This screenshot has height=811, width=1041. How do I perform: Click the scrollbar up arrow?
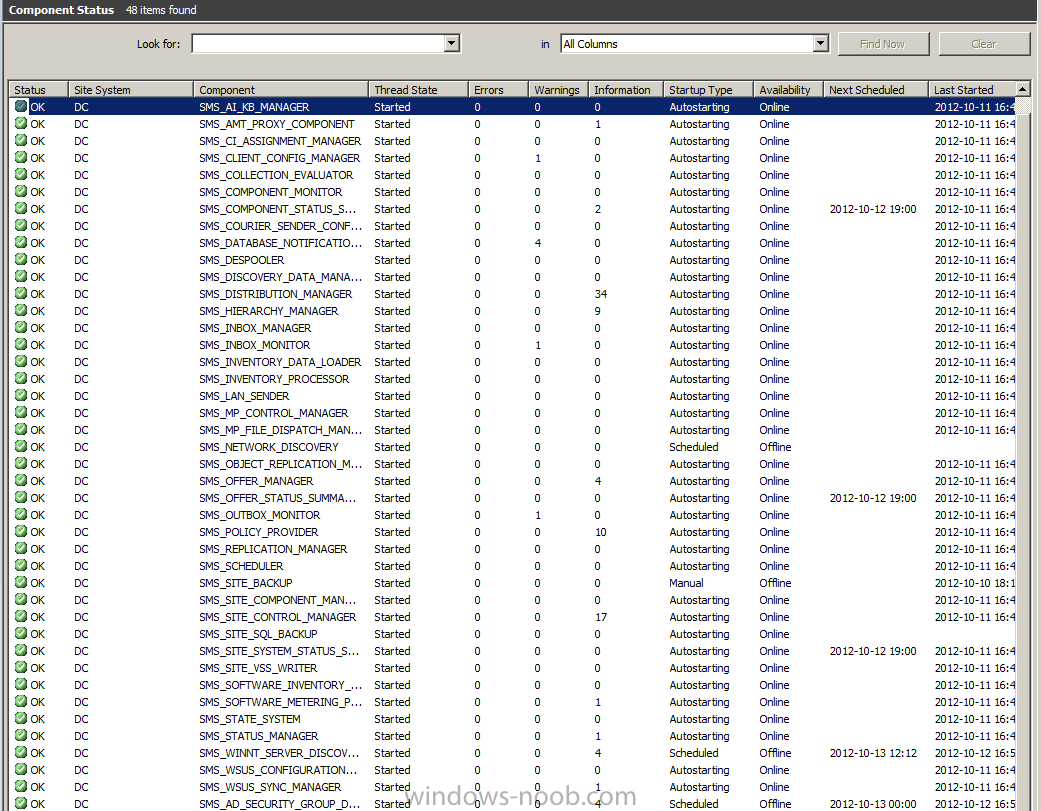pos(1023,89)
